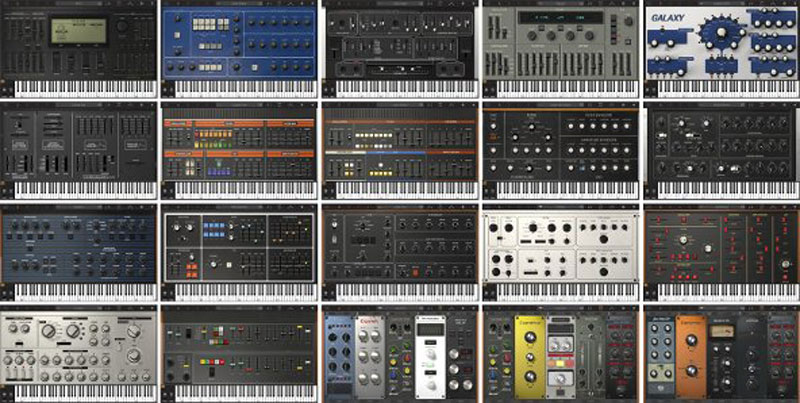Click the piano keyboard under the Galaxy synth
Viewport: 800px width, 403px height.
[729, 89]
